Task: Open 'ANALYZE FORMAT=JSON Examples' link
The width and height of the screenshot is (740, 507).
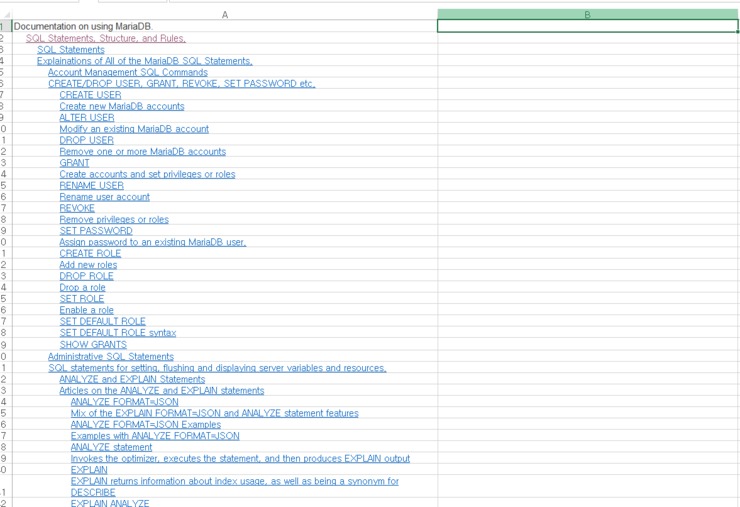Action: (146, 424)
